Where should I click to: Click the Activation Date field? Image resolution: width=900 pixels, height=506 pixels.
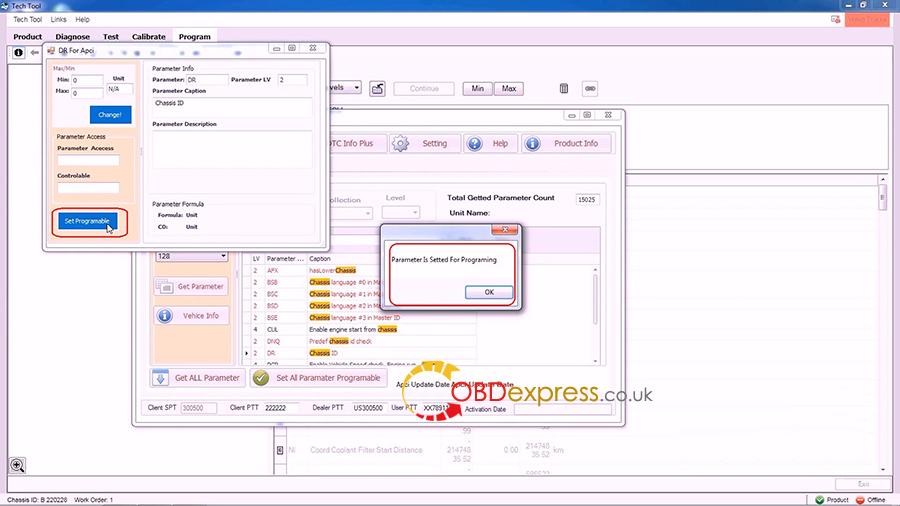pyautogui.click(x=562, y=409)
